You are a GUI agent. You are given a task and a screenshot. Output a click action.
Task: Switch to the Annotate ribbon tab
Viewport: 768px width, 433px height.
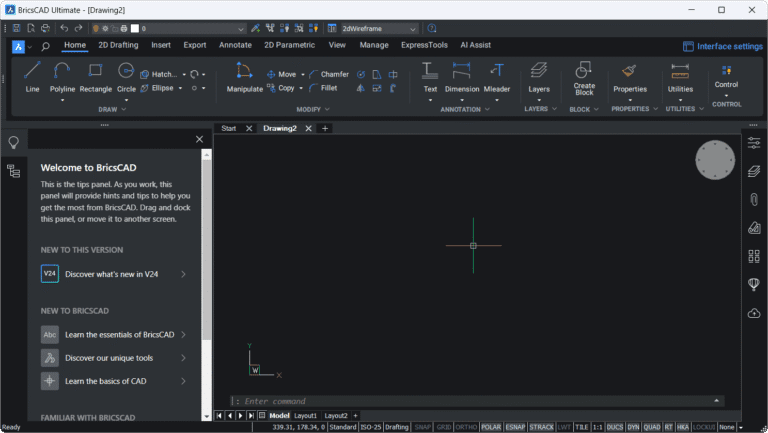[235, 45]
